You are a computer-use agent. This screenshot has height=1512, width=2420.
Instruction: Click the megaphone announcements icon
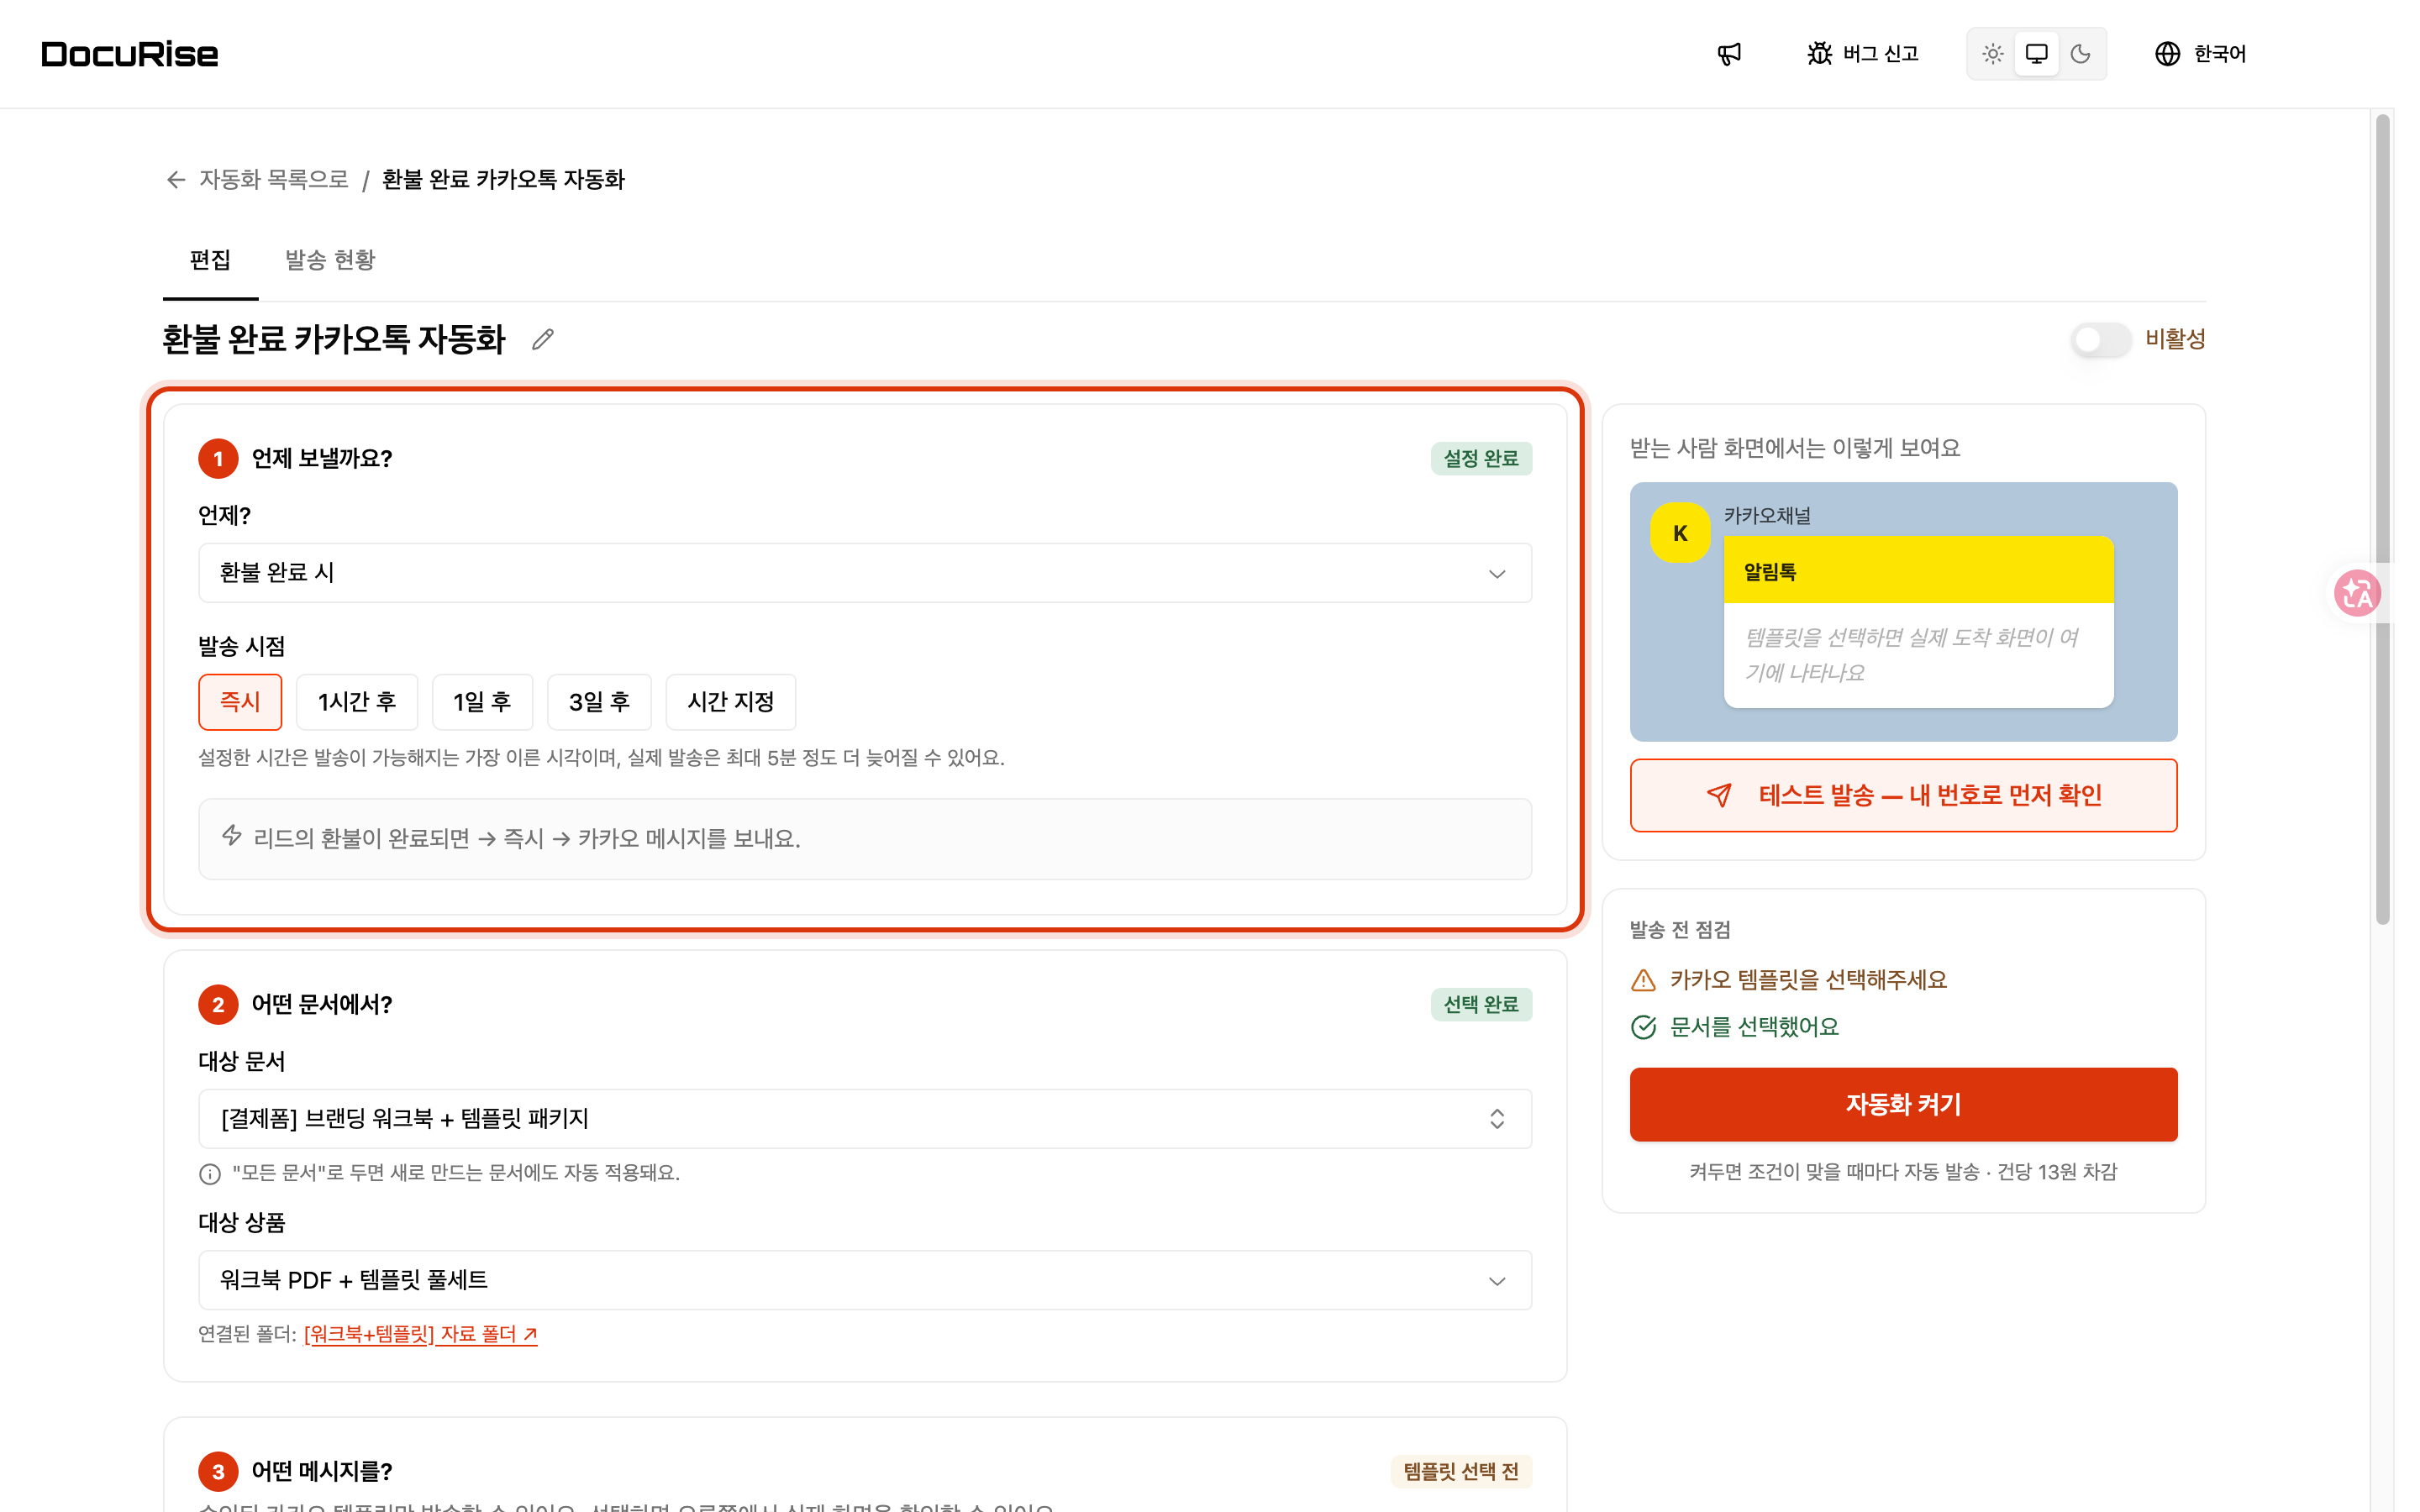(1729, 54)
